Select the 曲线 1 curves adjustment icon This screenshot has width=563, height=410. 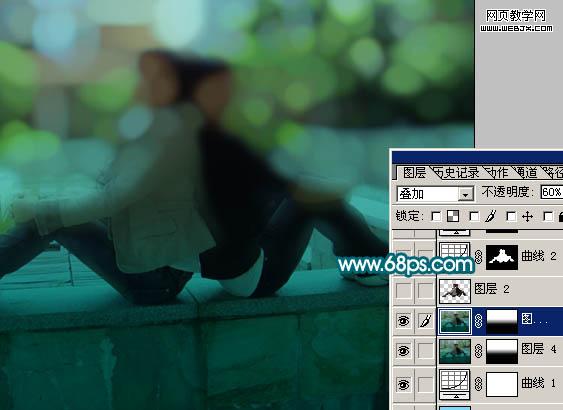pyautogui.click(x=455, y=385)
